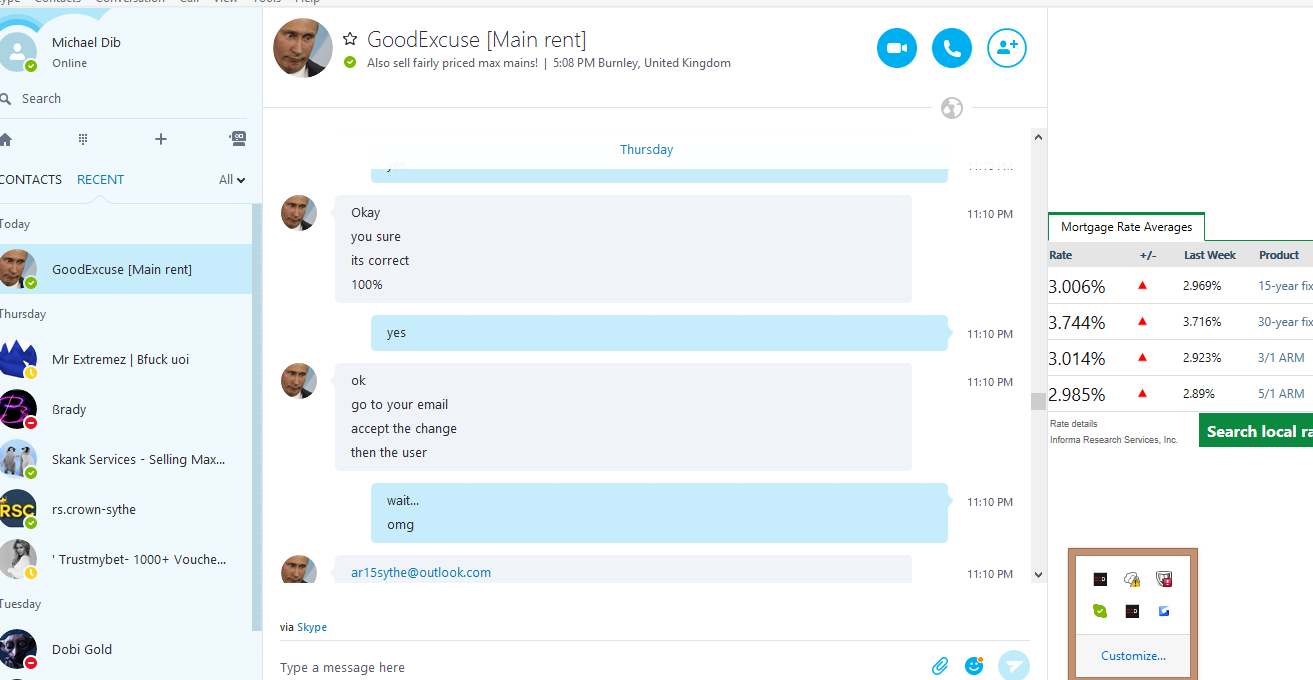Screen dimensions: 1313x680
Task: Open the bots icon in sidebar
Action: [x=237, y=139]
